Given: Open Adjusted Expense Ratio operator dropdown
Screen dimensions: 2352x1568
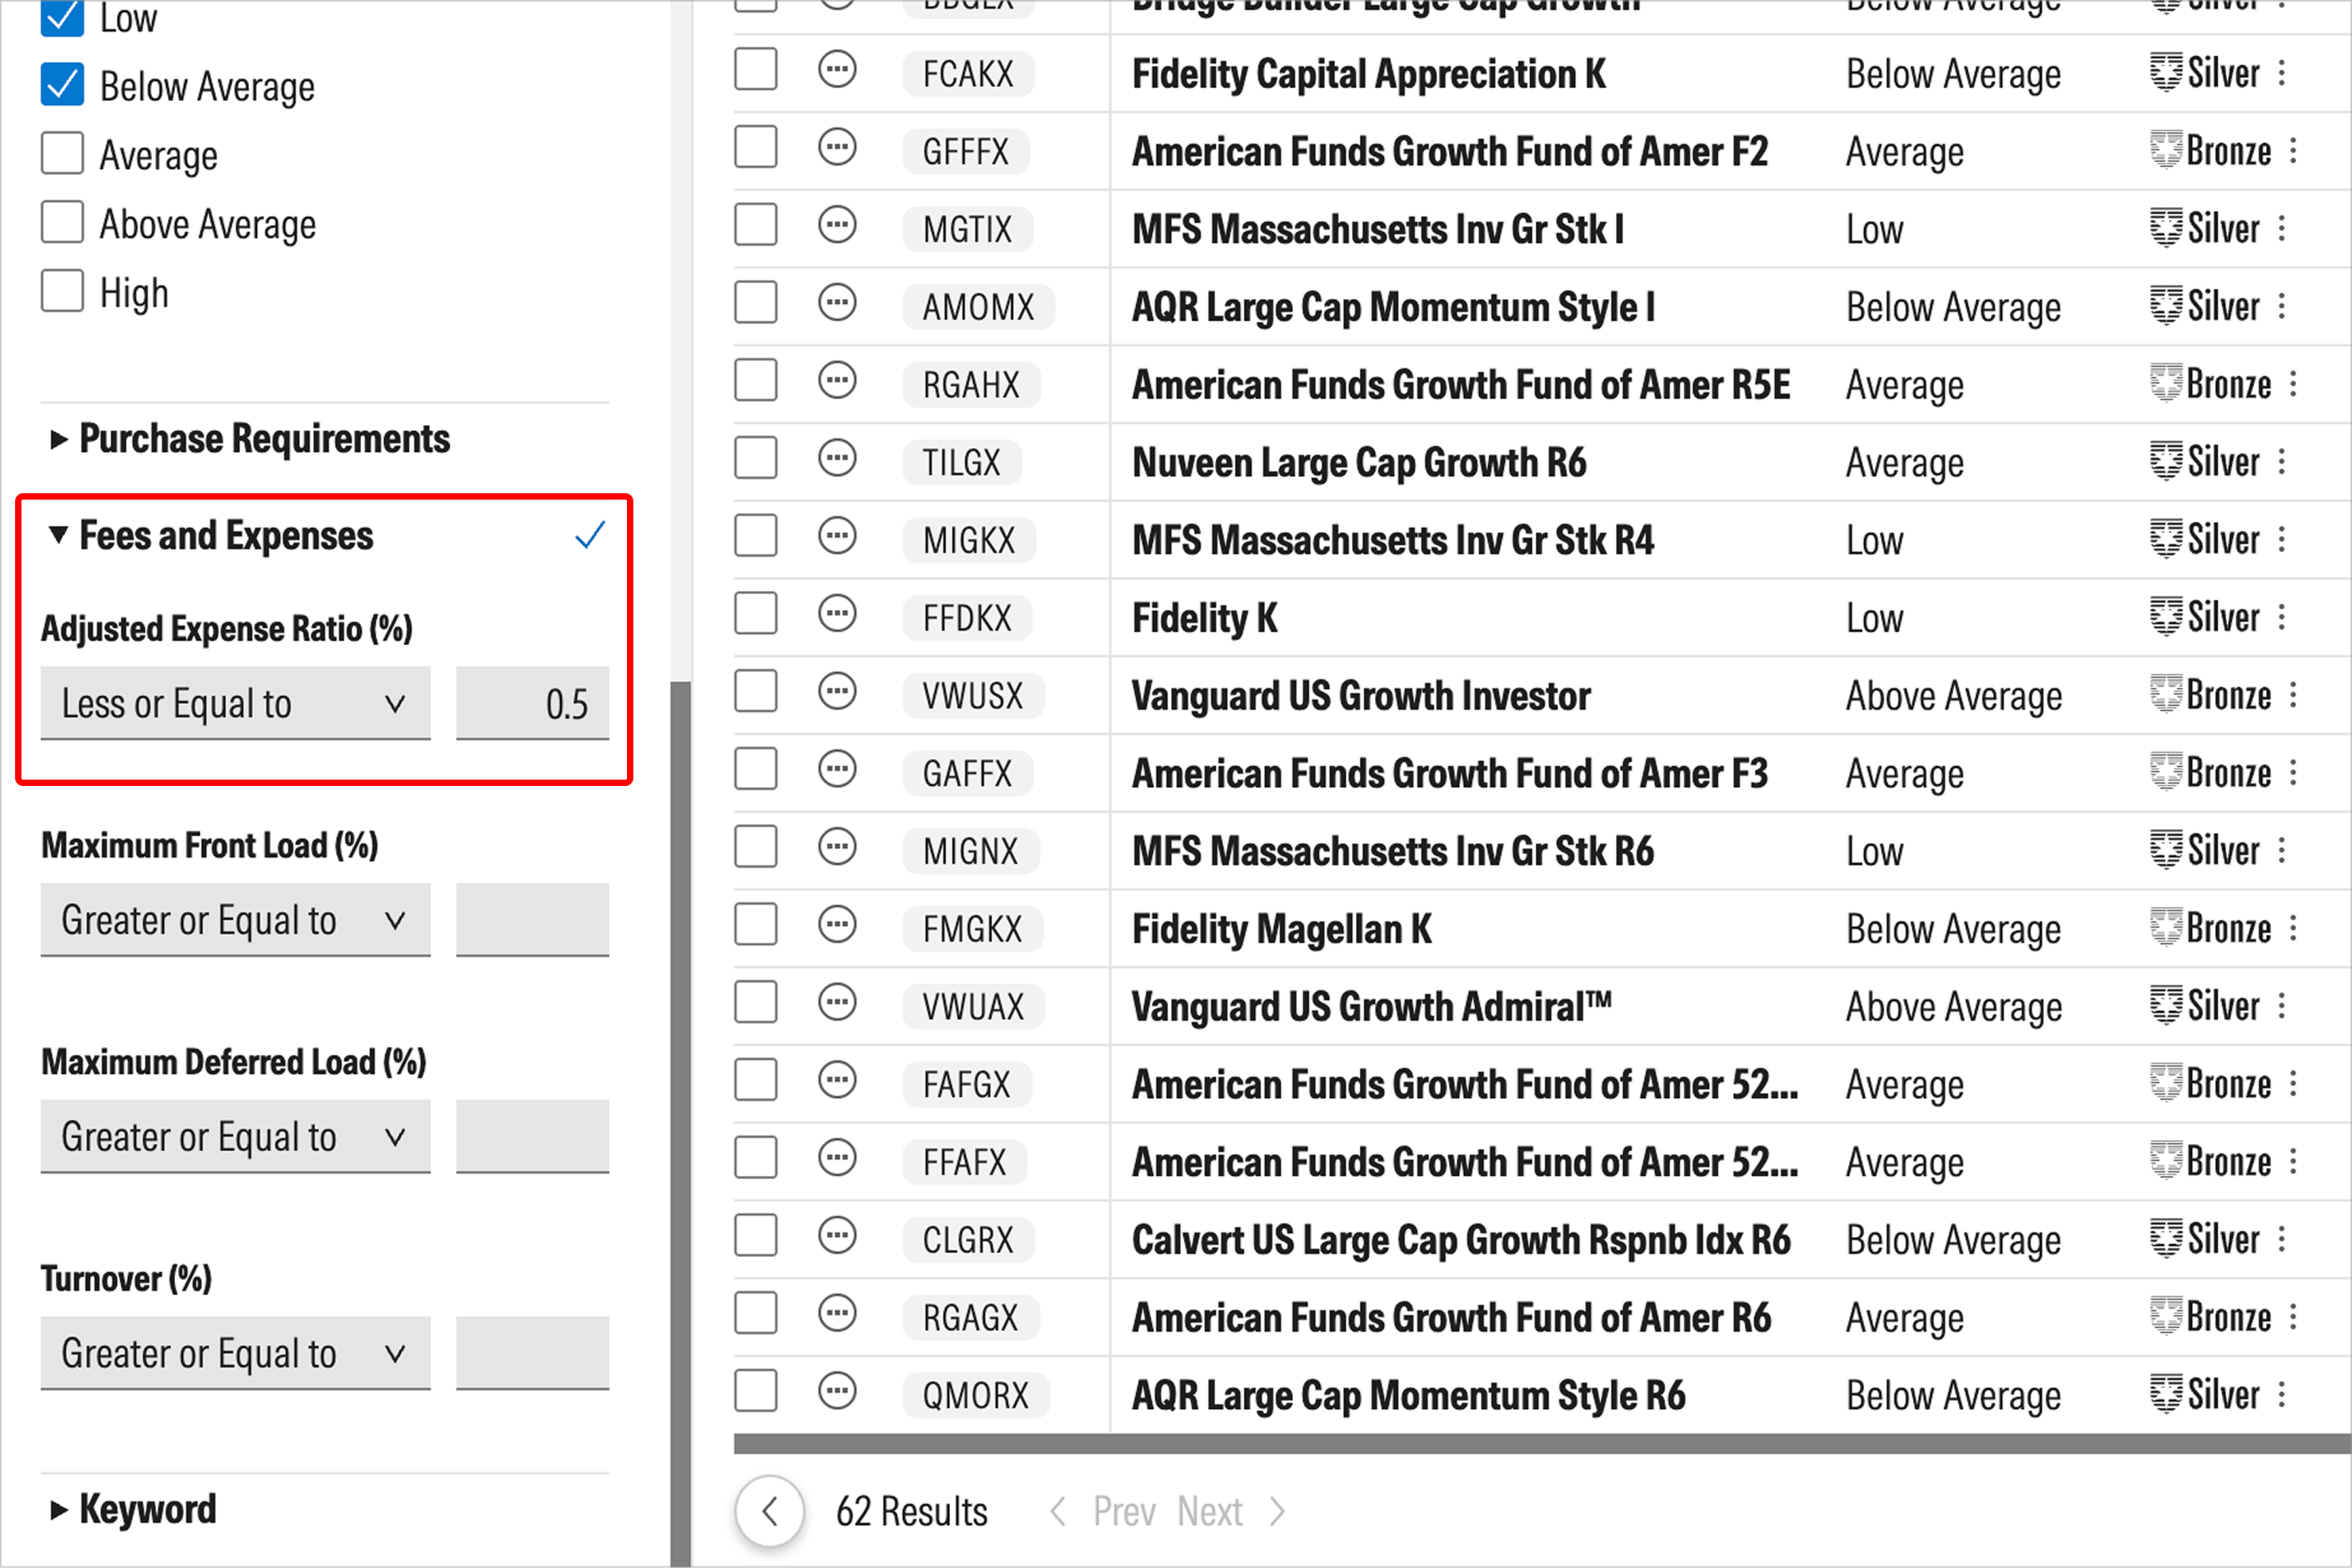Looking at the screenshot, I should coord(236,704).
